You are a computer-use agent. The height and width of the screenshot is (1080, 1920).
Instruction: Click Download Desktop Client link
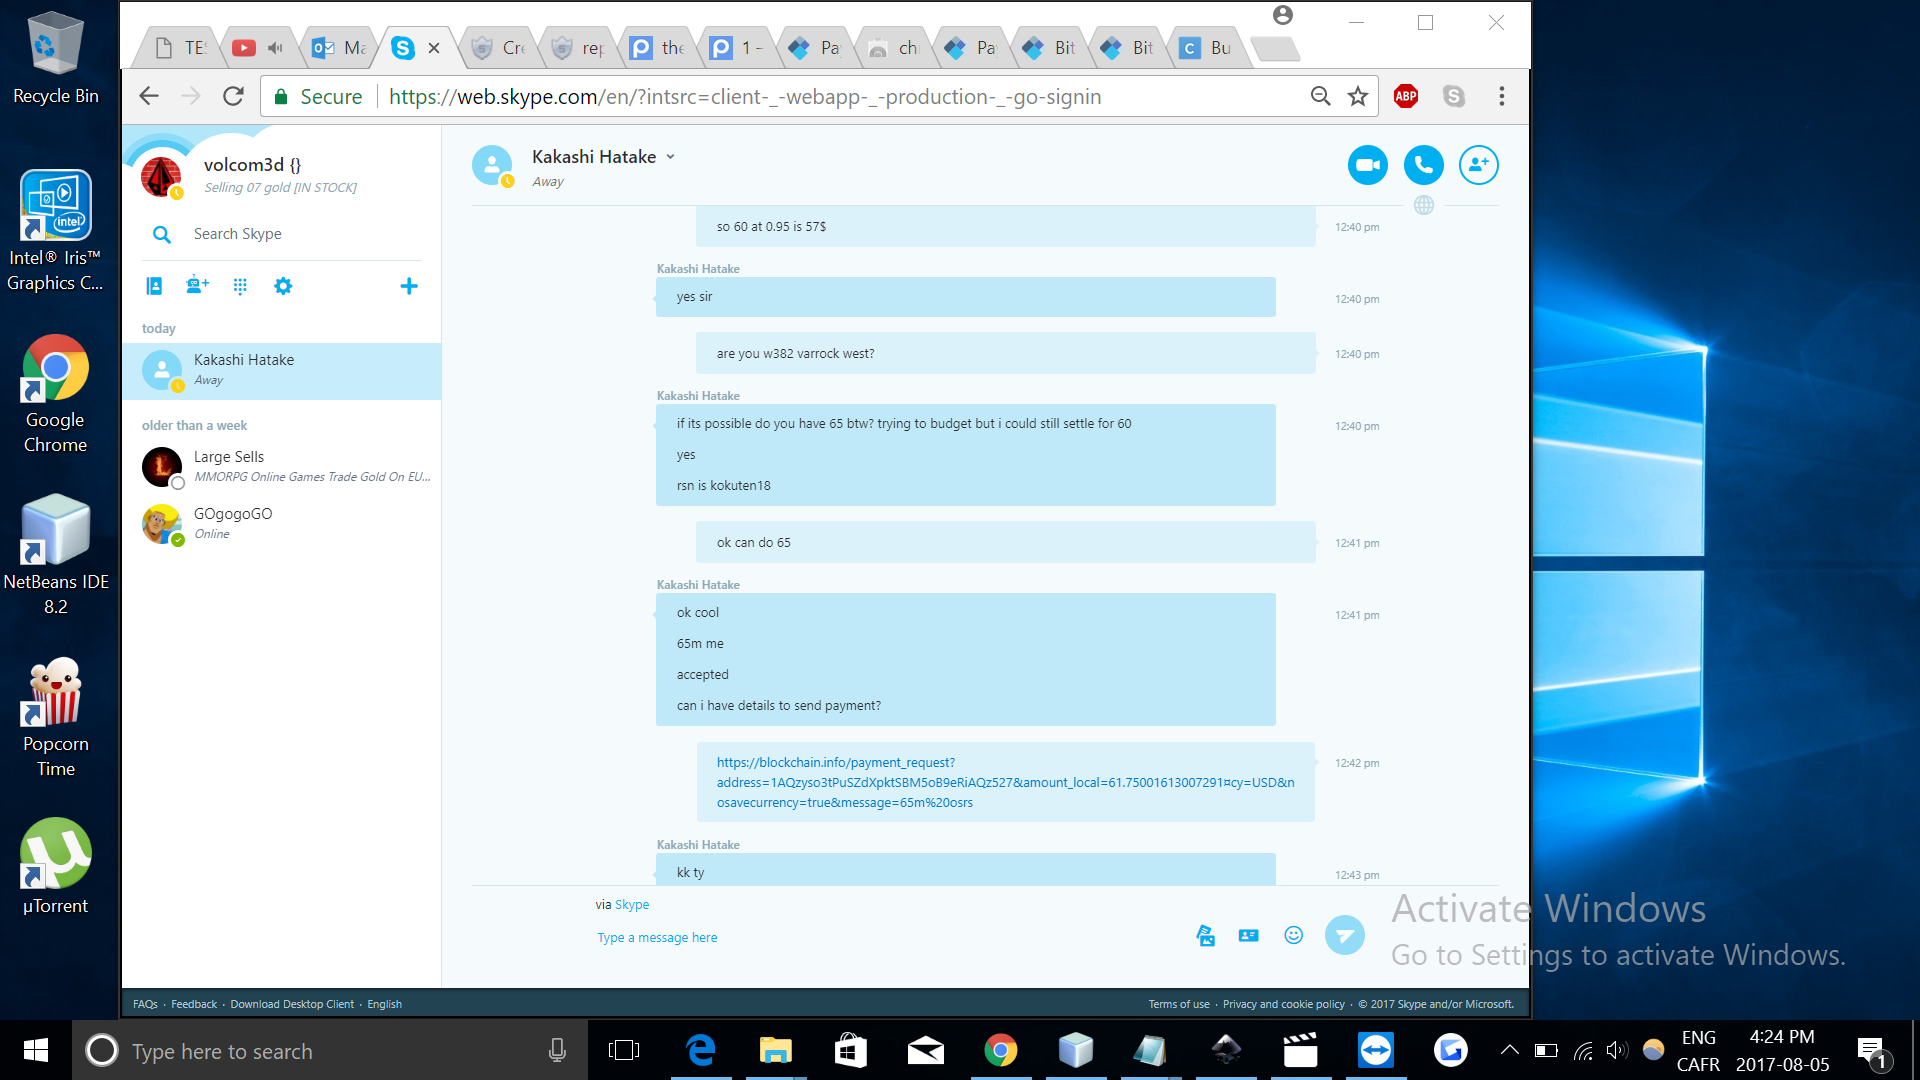pyautogui.click(x=292, y=1004)
